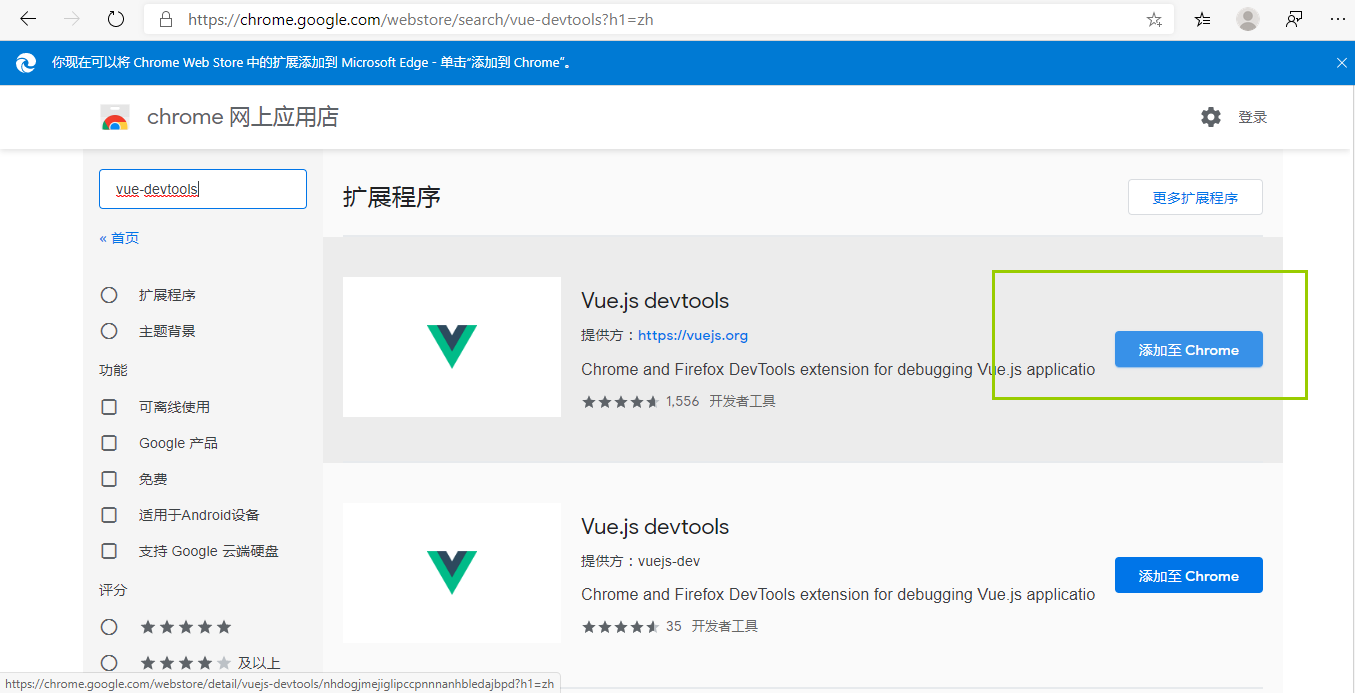Click the 功能 section heading

(x=113, y=370)
